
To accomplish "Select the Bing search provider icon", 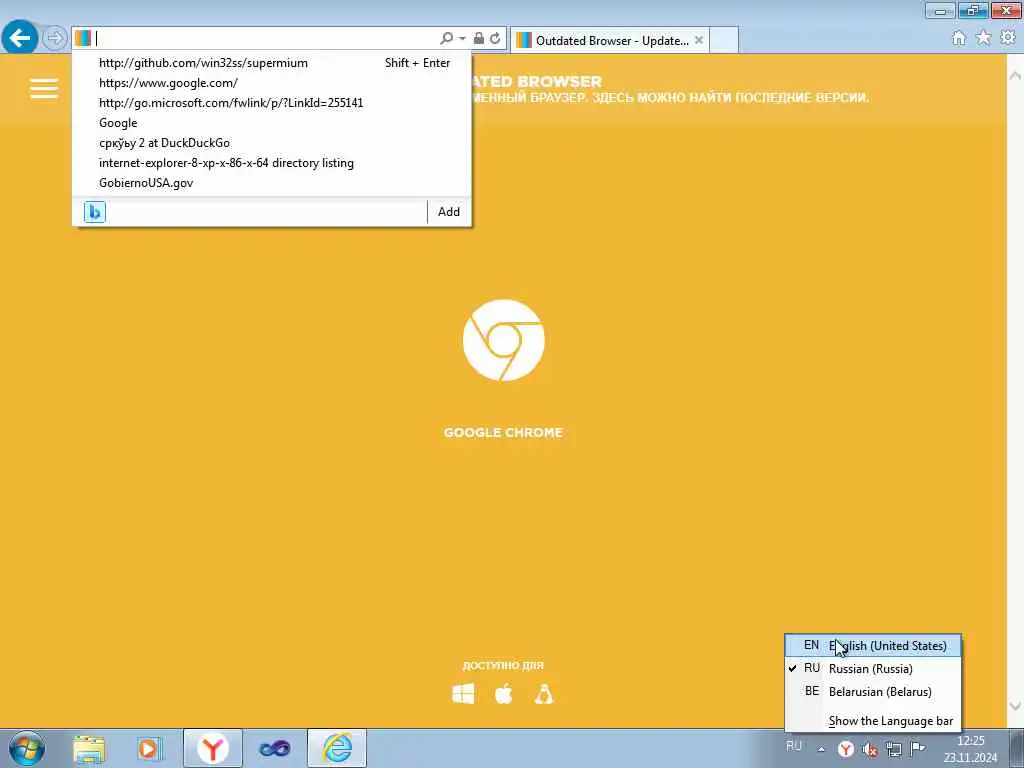I will [95, 212].
